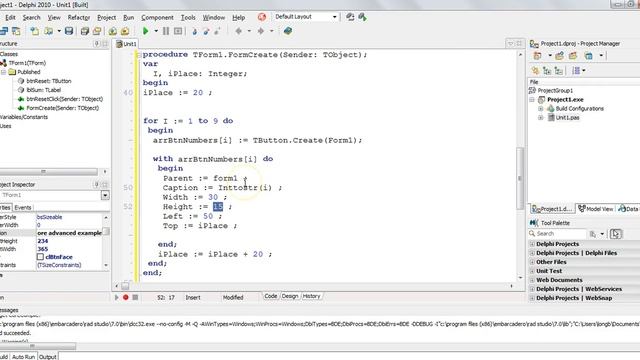The height and width of the screenshot is (360, 640).
Task: Select btnResetClick procedure in Structure tree
Action: (x=64, y=99)
